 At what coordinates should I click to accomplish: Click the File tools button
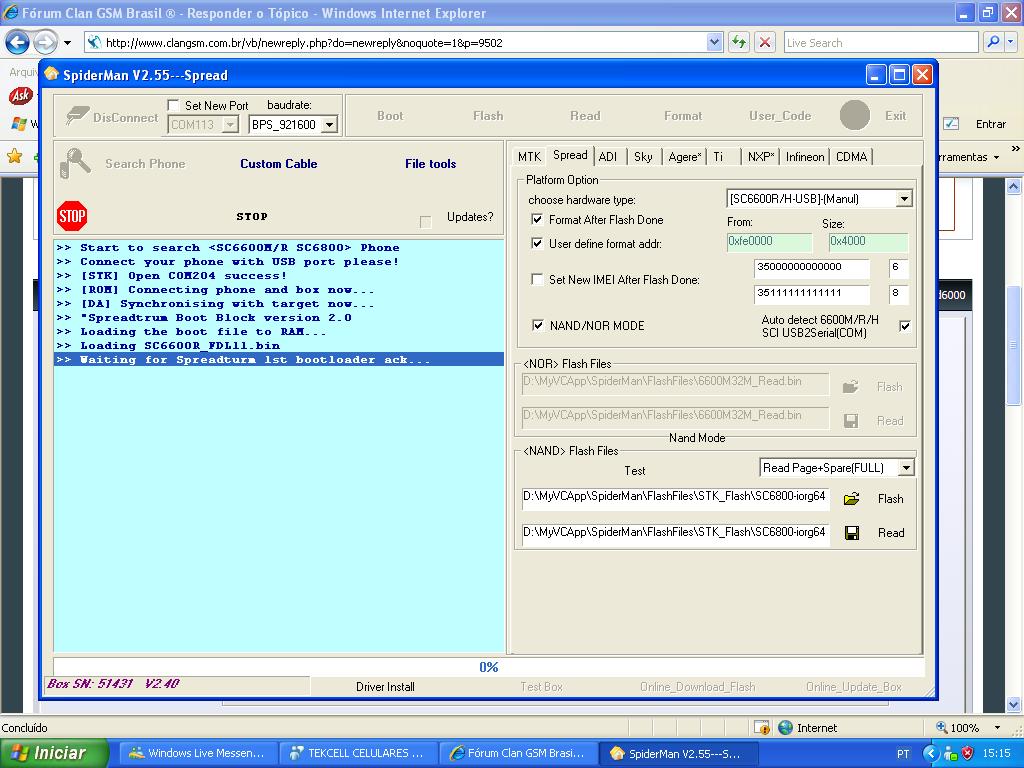(x=430, y=164)
